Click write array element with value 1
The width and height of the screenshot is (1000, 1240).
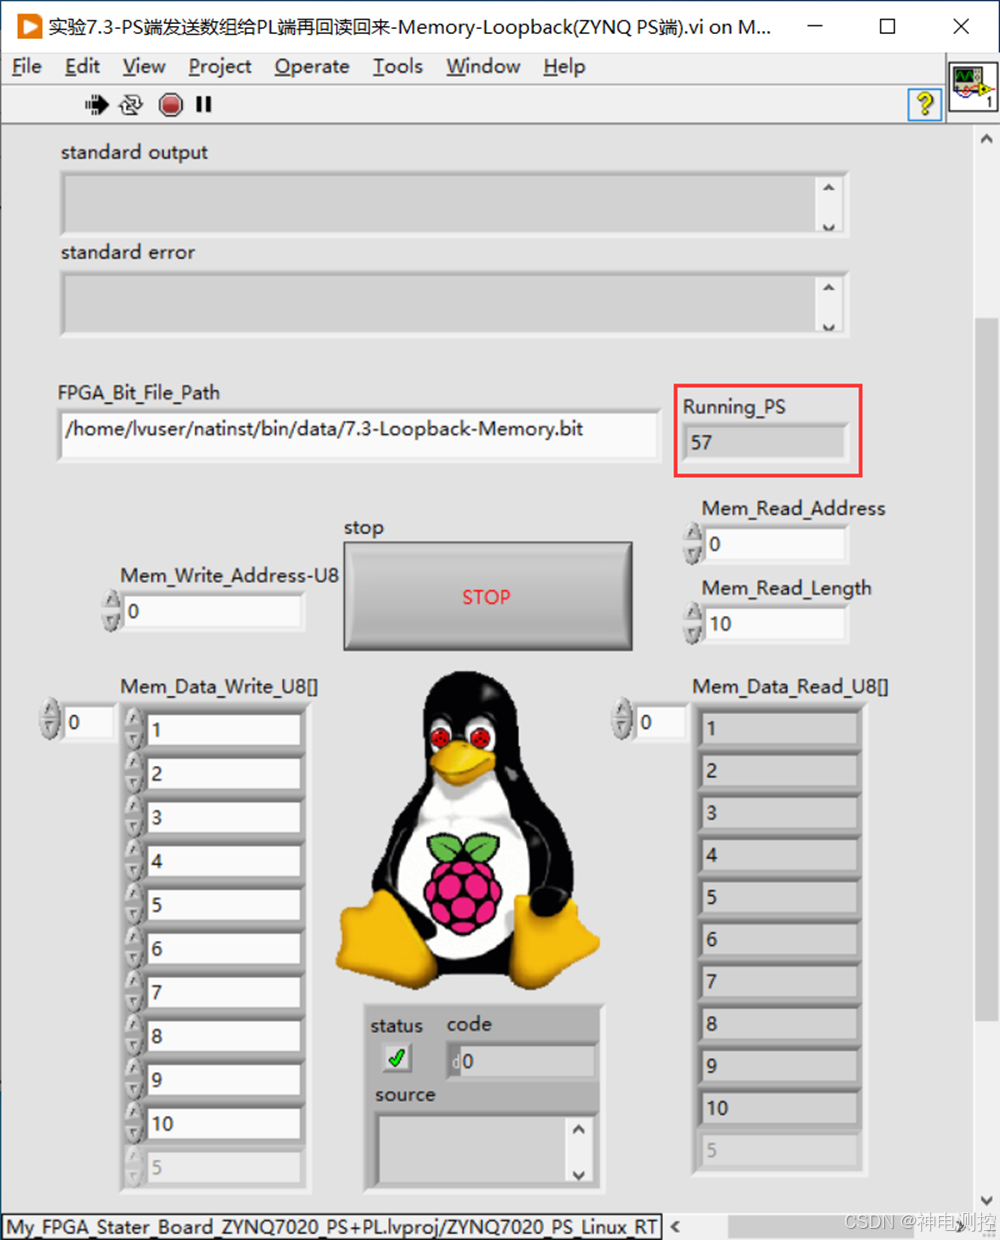224,730
